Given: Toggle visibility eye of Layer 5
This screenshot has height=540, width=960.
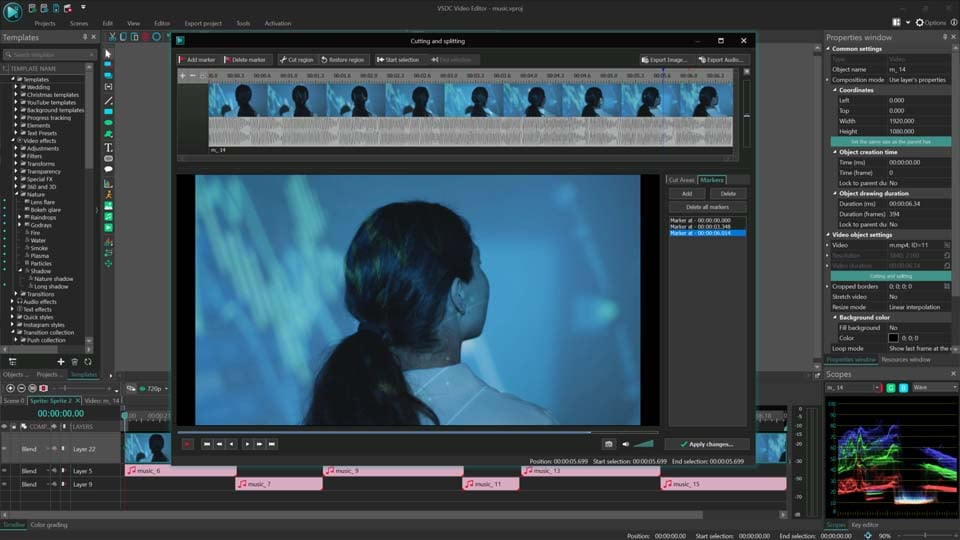Looking at the screenshot, I should tap(5, 471).
